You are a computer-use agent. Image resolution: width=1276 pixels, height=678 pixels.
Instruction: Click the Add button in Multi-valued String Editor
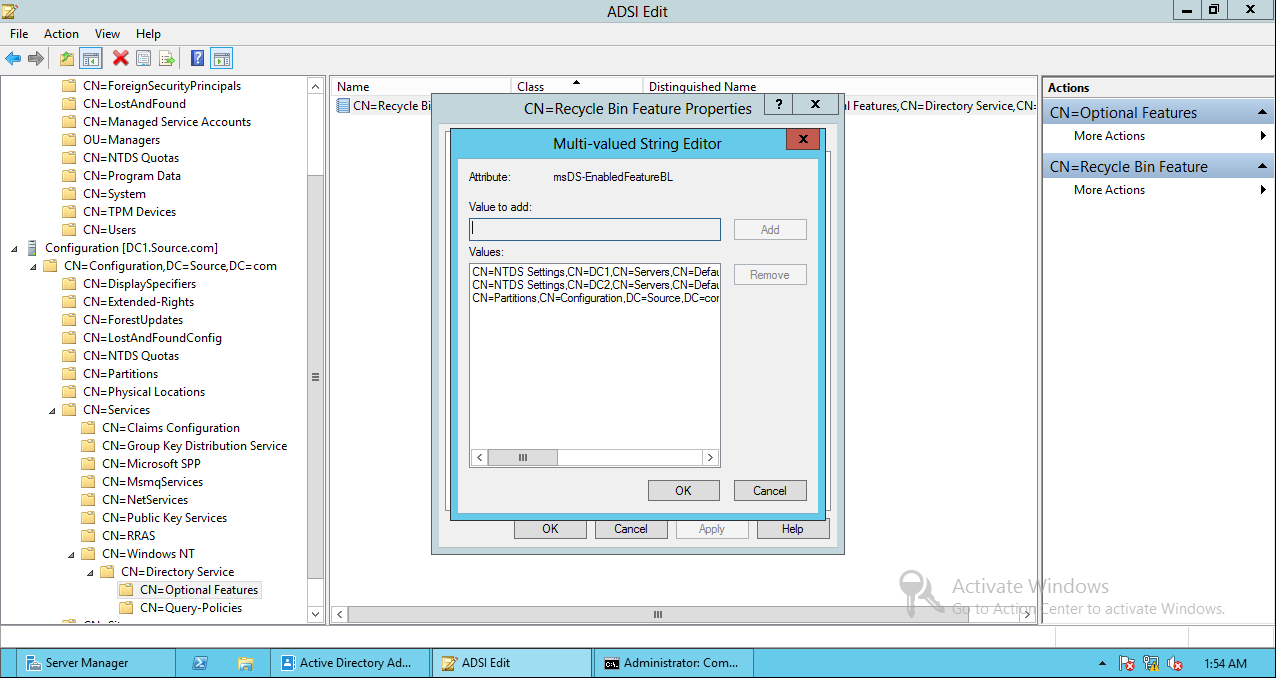[769, 229]
